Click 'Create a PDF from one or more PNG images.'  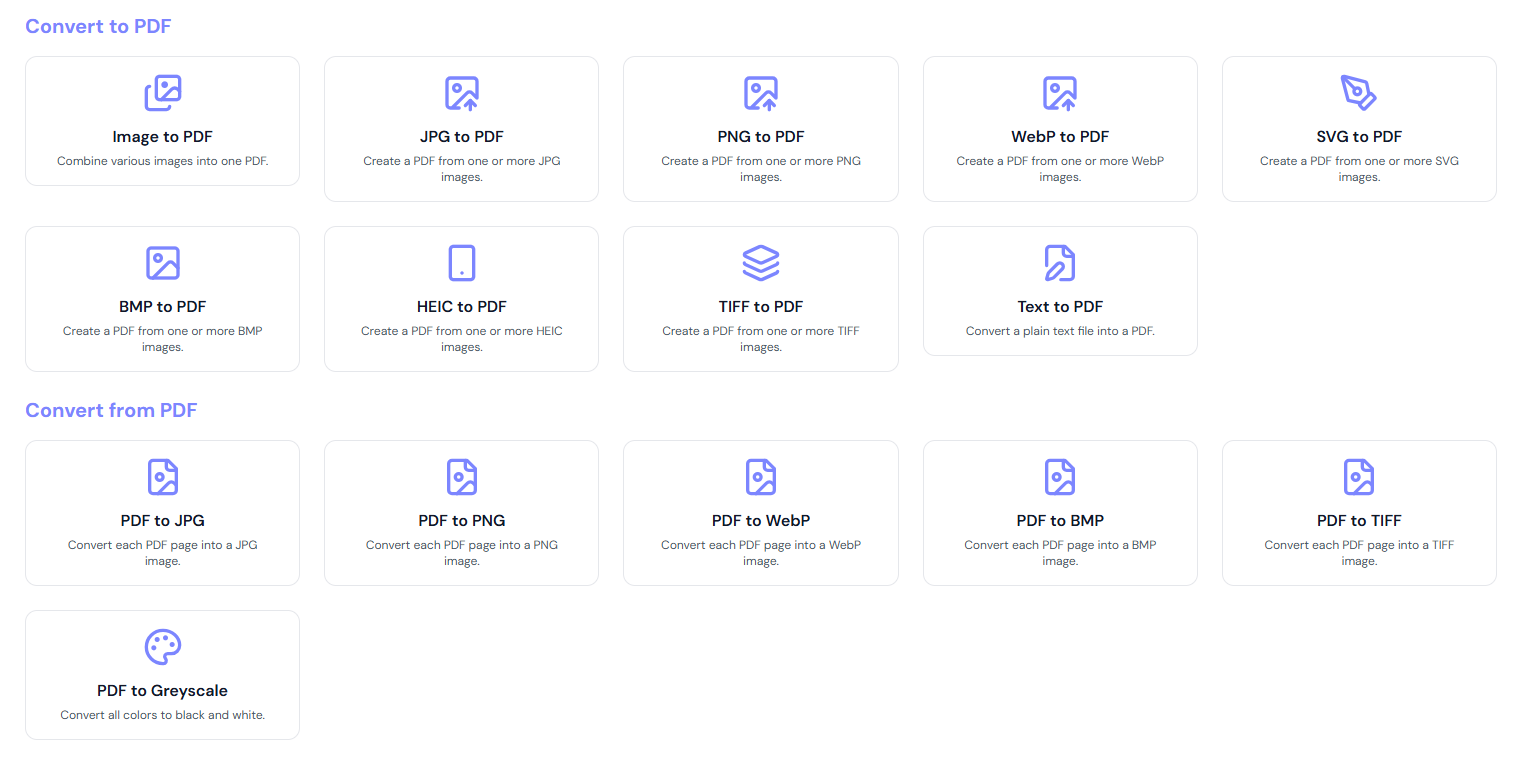pyautogui.click(x=760, y=169)
